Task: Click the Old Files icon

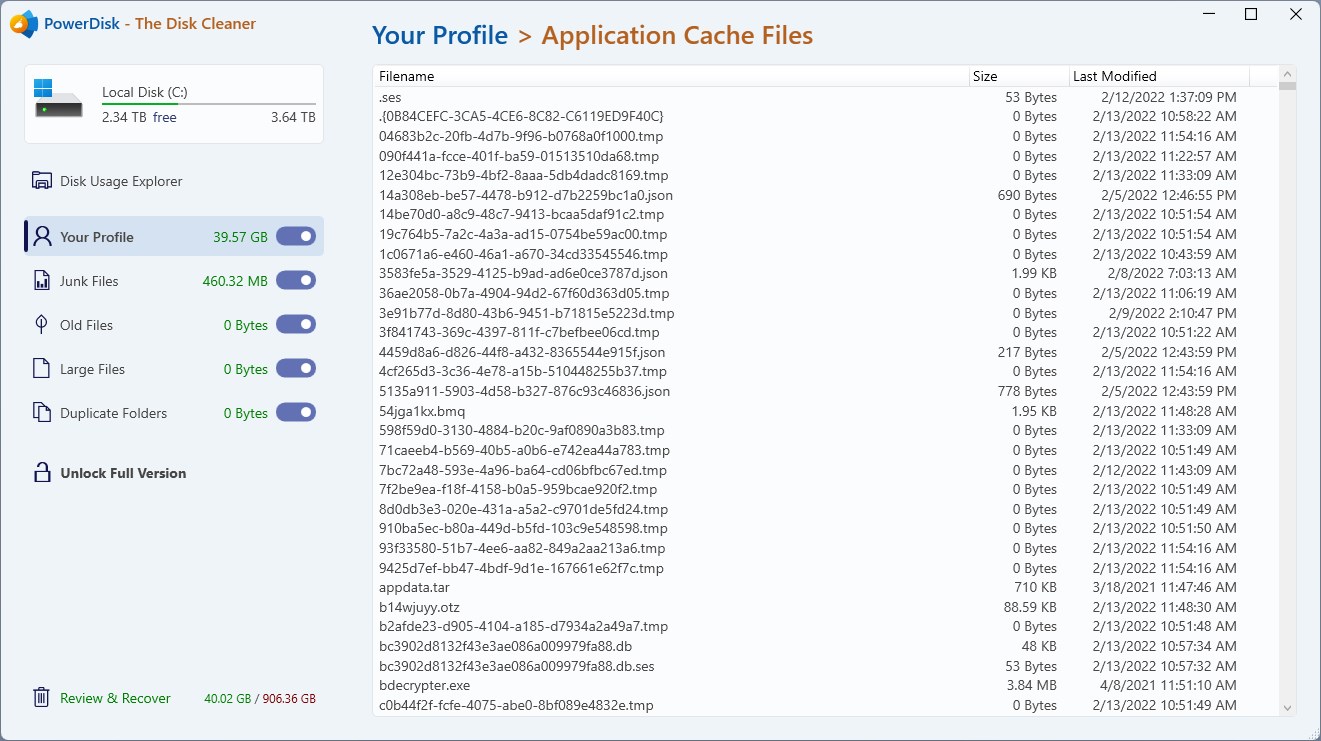Action: [42, 325]
